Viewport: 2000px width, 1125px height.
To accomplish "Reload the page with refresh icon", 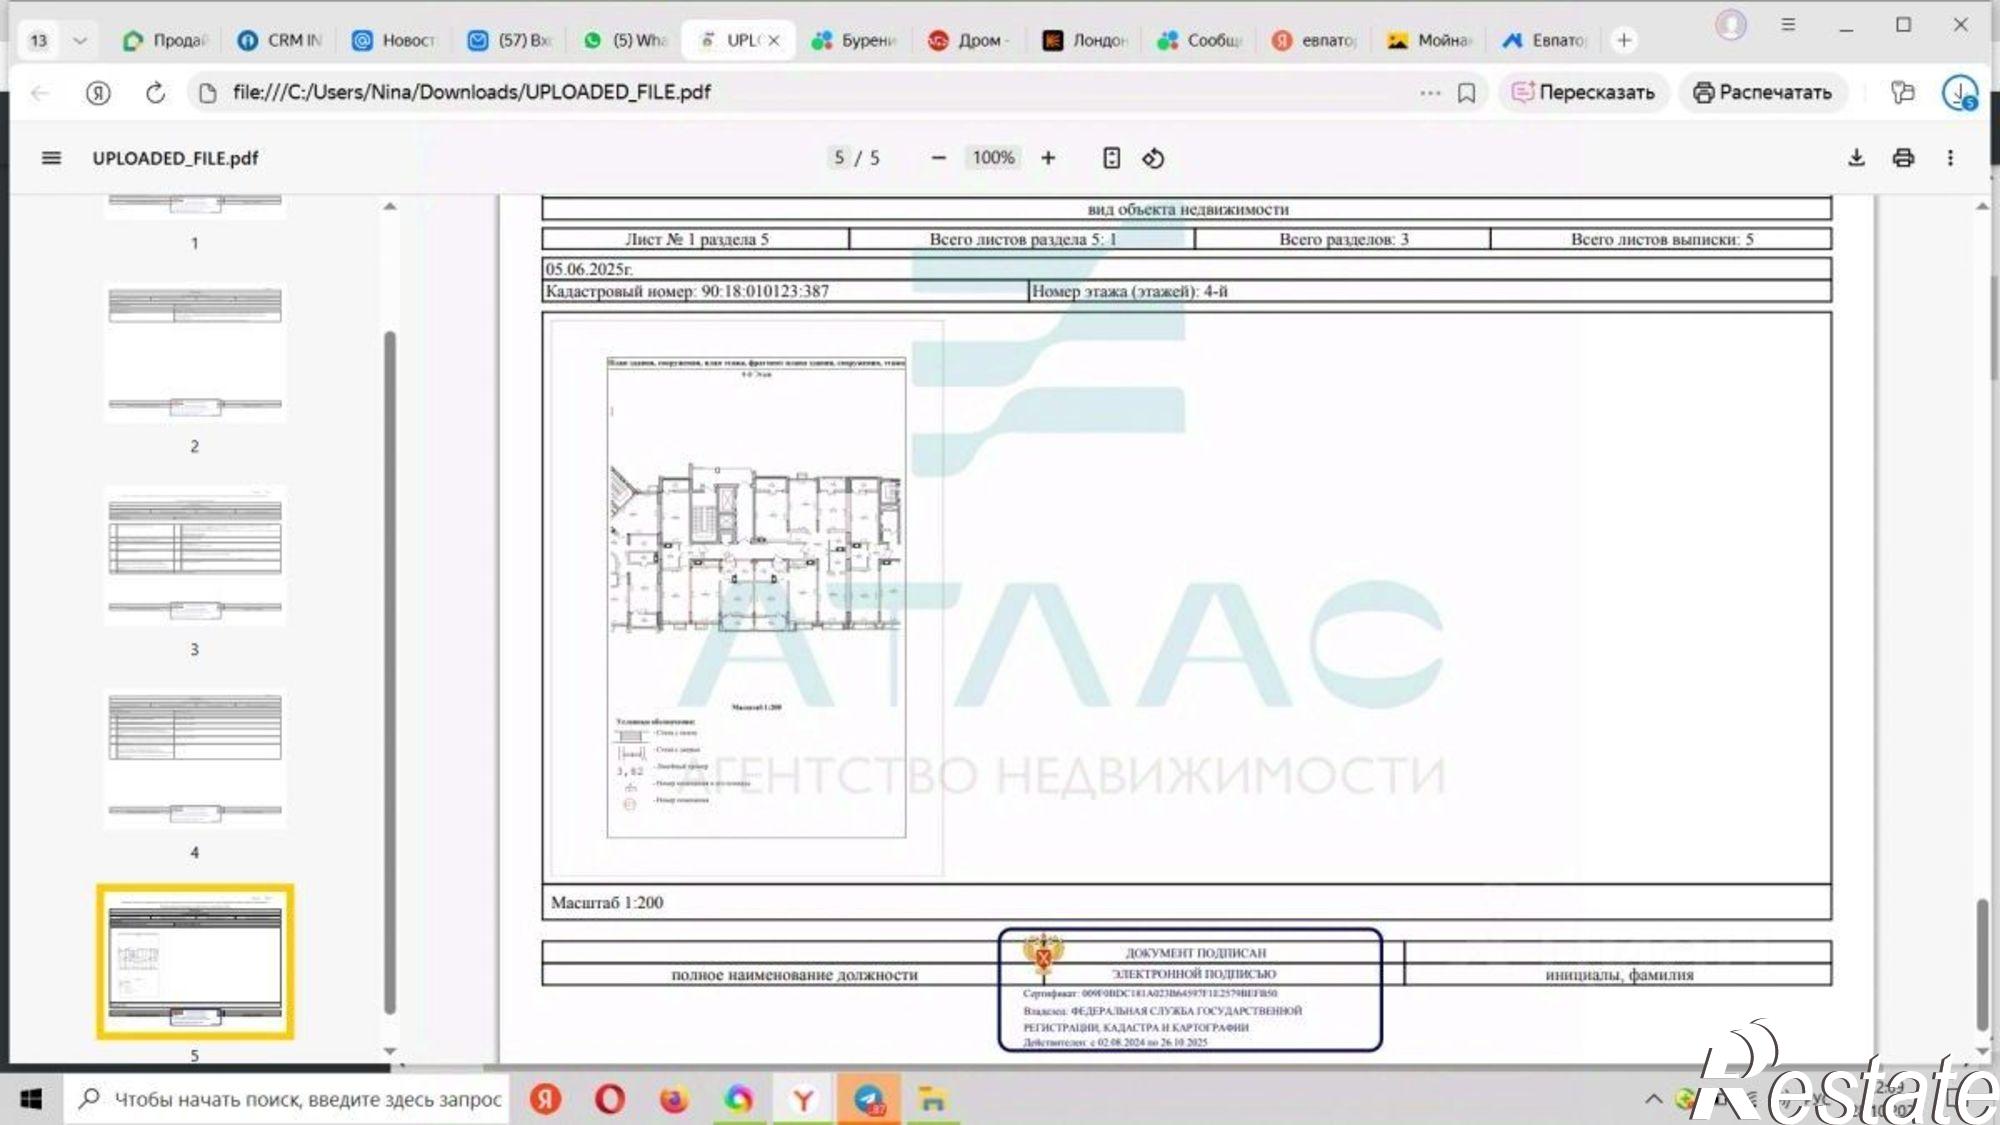I will pyautogui.click(x=155, y=93).
